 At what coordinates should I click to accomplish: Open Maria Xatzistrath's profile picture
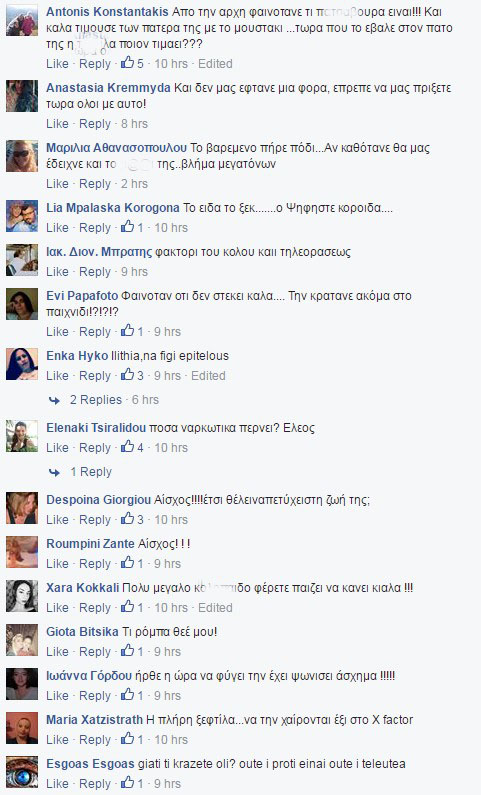pyautogui.click(x=22, y=728)
